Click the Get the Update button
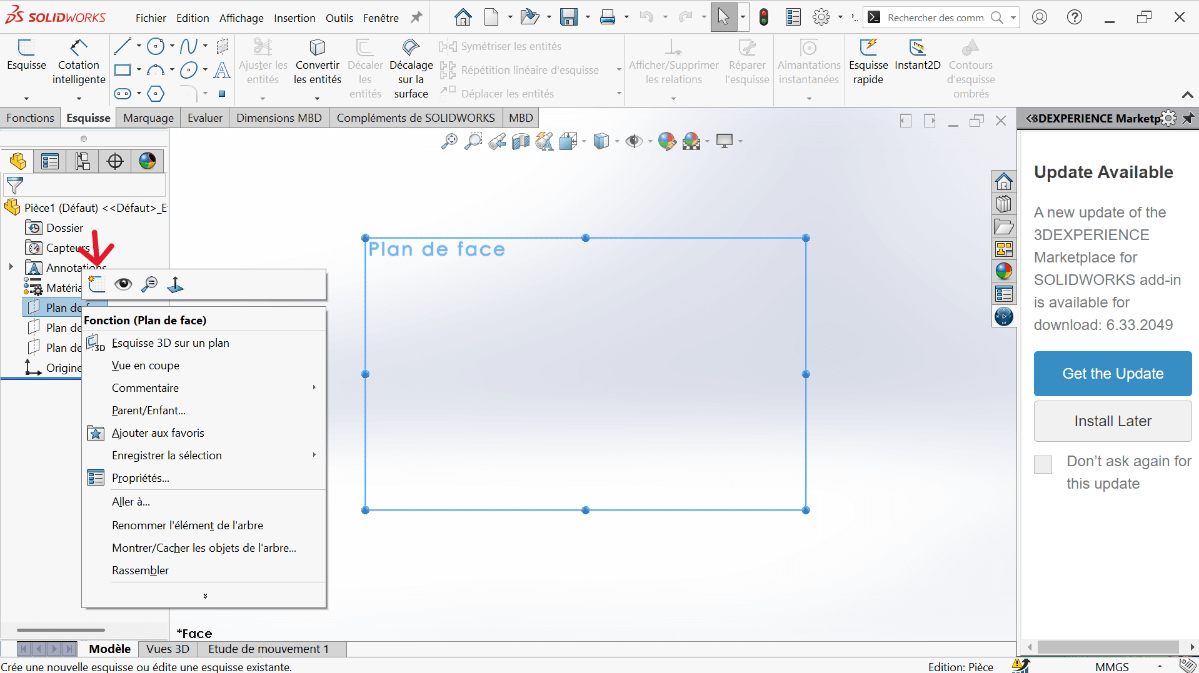 [1112, 373]
